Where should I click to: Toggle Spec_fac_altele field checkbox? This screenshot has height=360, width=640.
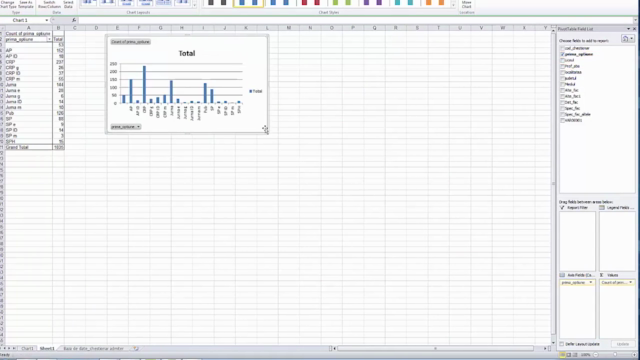point(562,114)
